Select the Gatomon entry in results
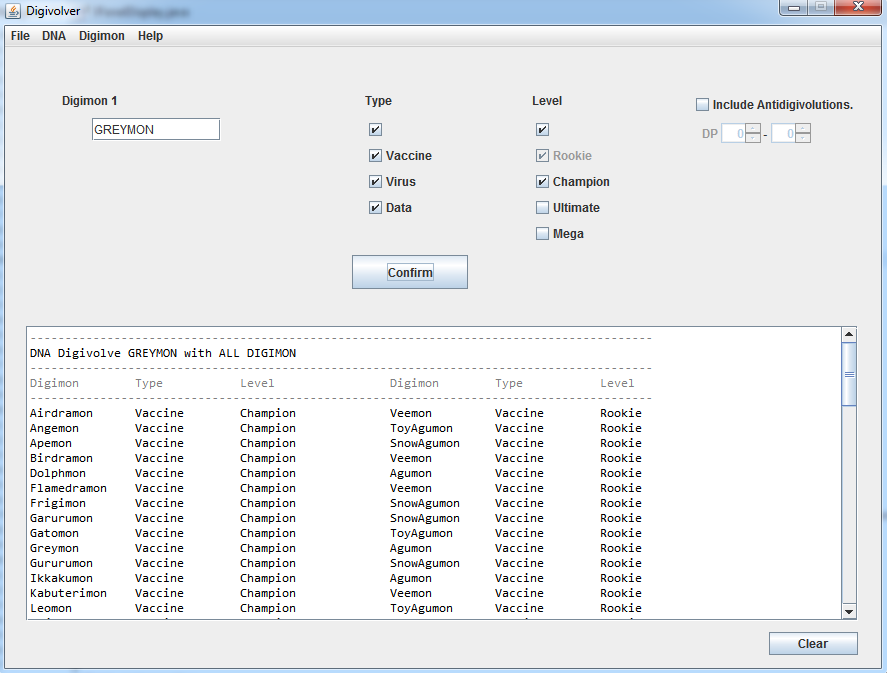 (x=54, y=533)
